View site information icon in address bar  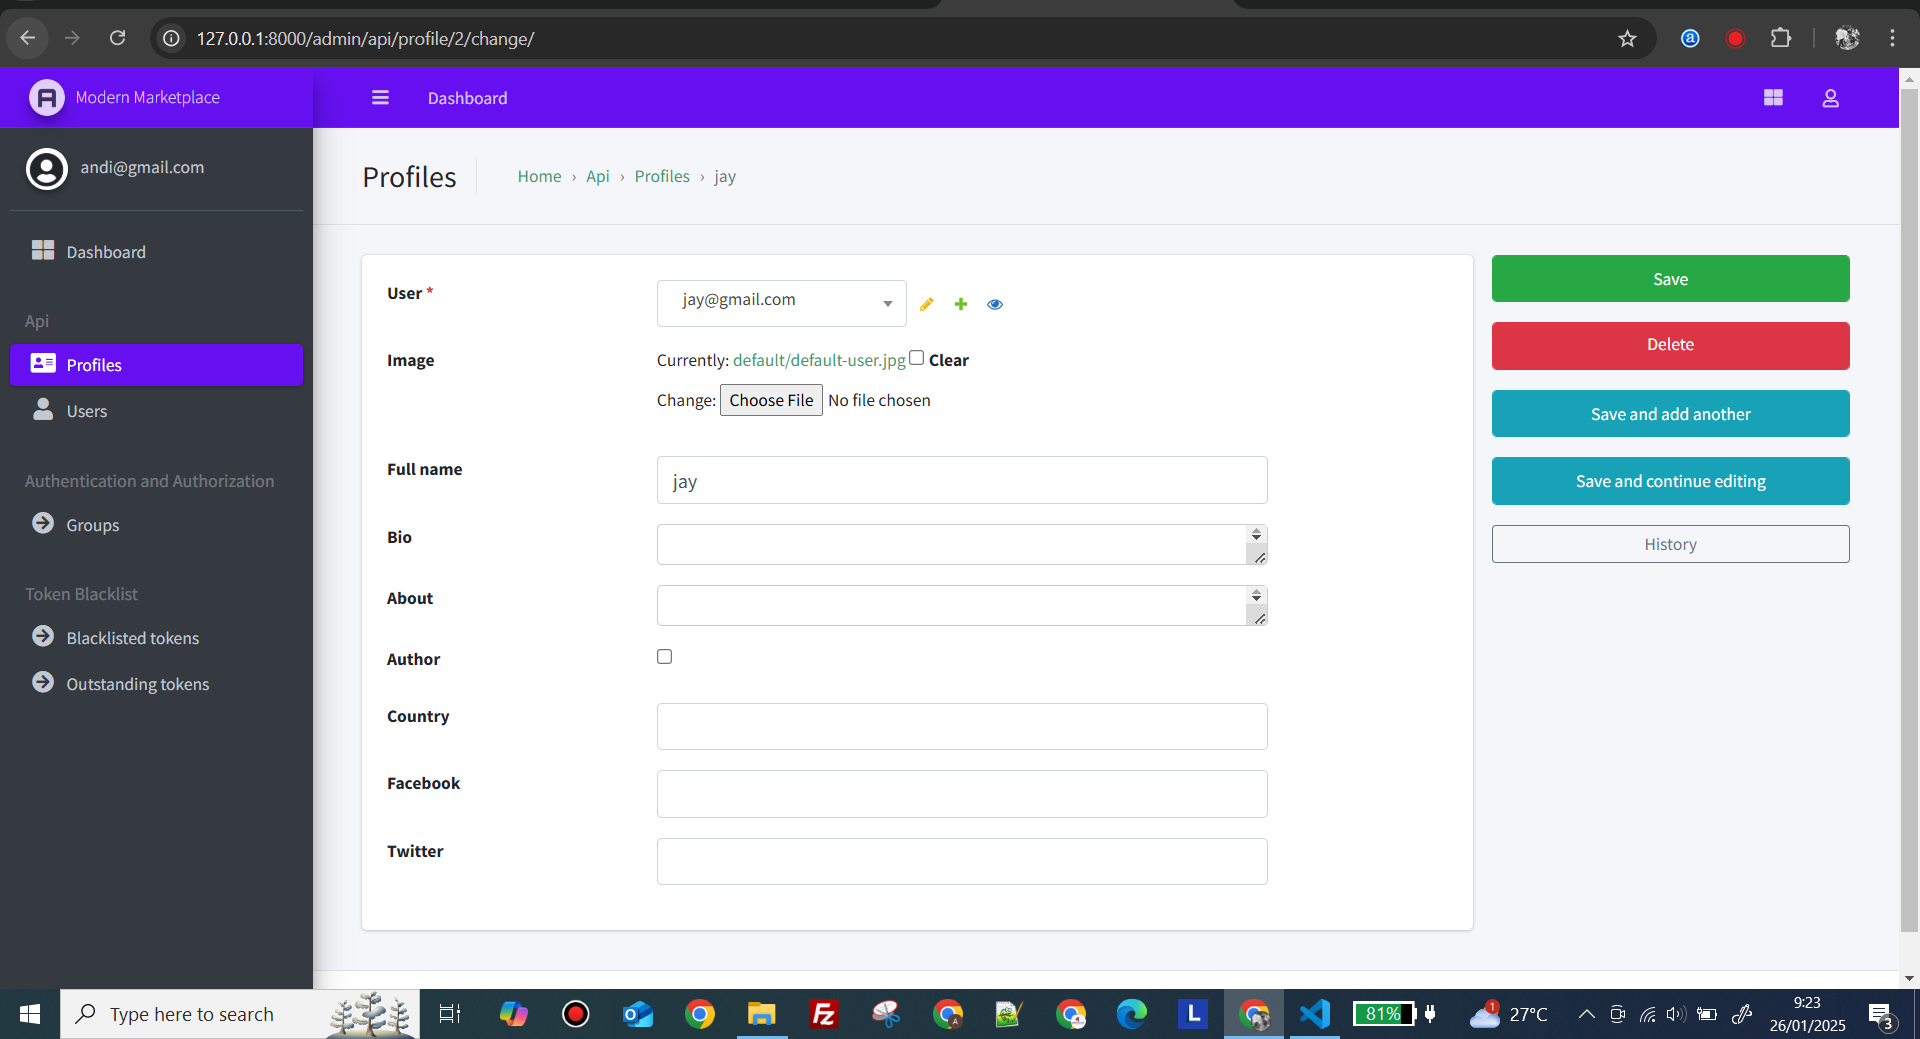[172, 38]
